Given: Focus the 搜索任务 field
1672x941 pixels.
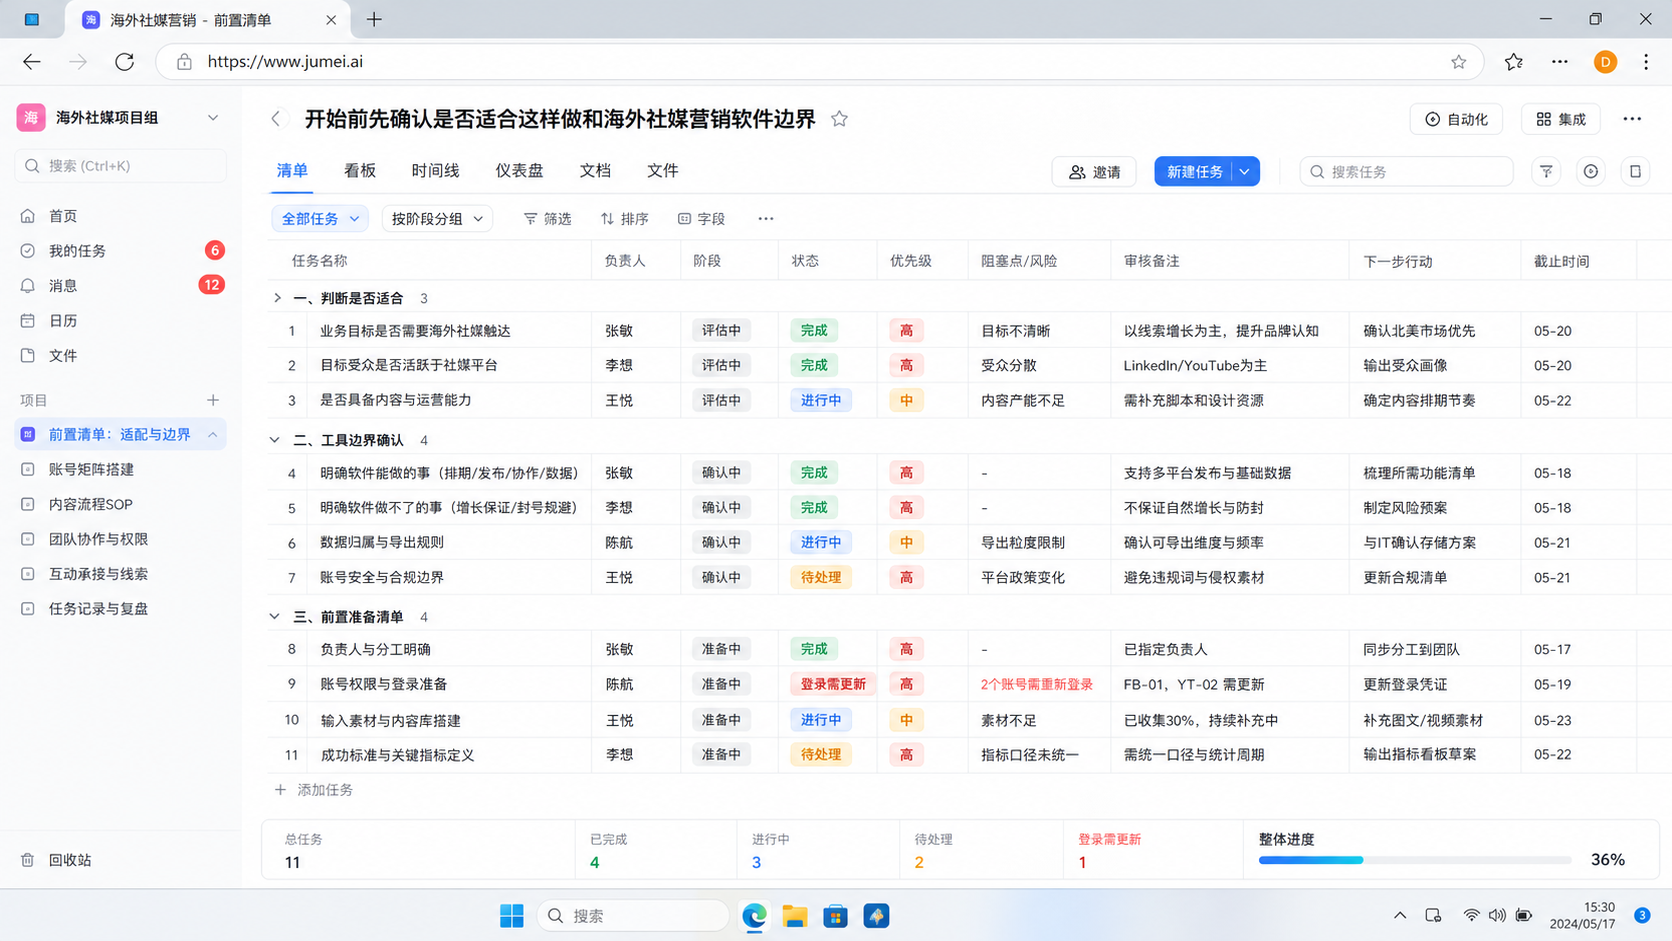Looking at the screenshot, I should pyautogui.click(x=1406, y=172).
